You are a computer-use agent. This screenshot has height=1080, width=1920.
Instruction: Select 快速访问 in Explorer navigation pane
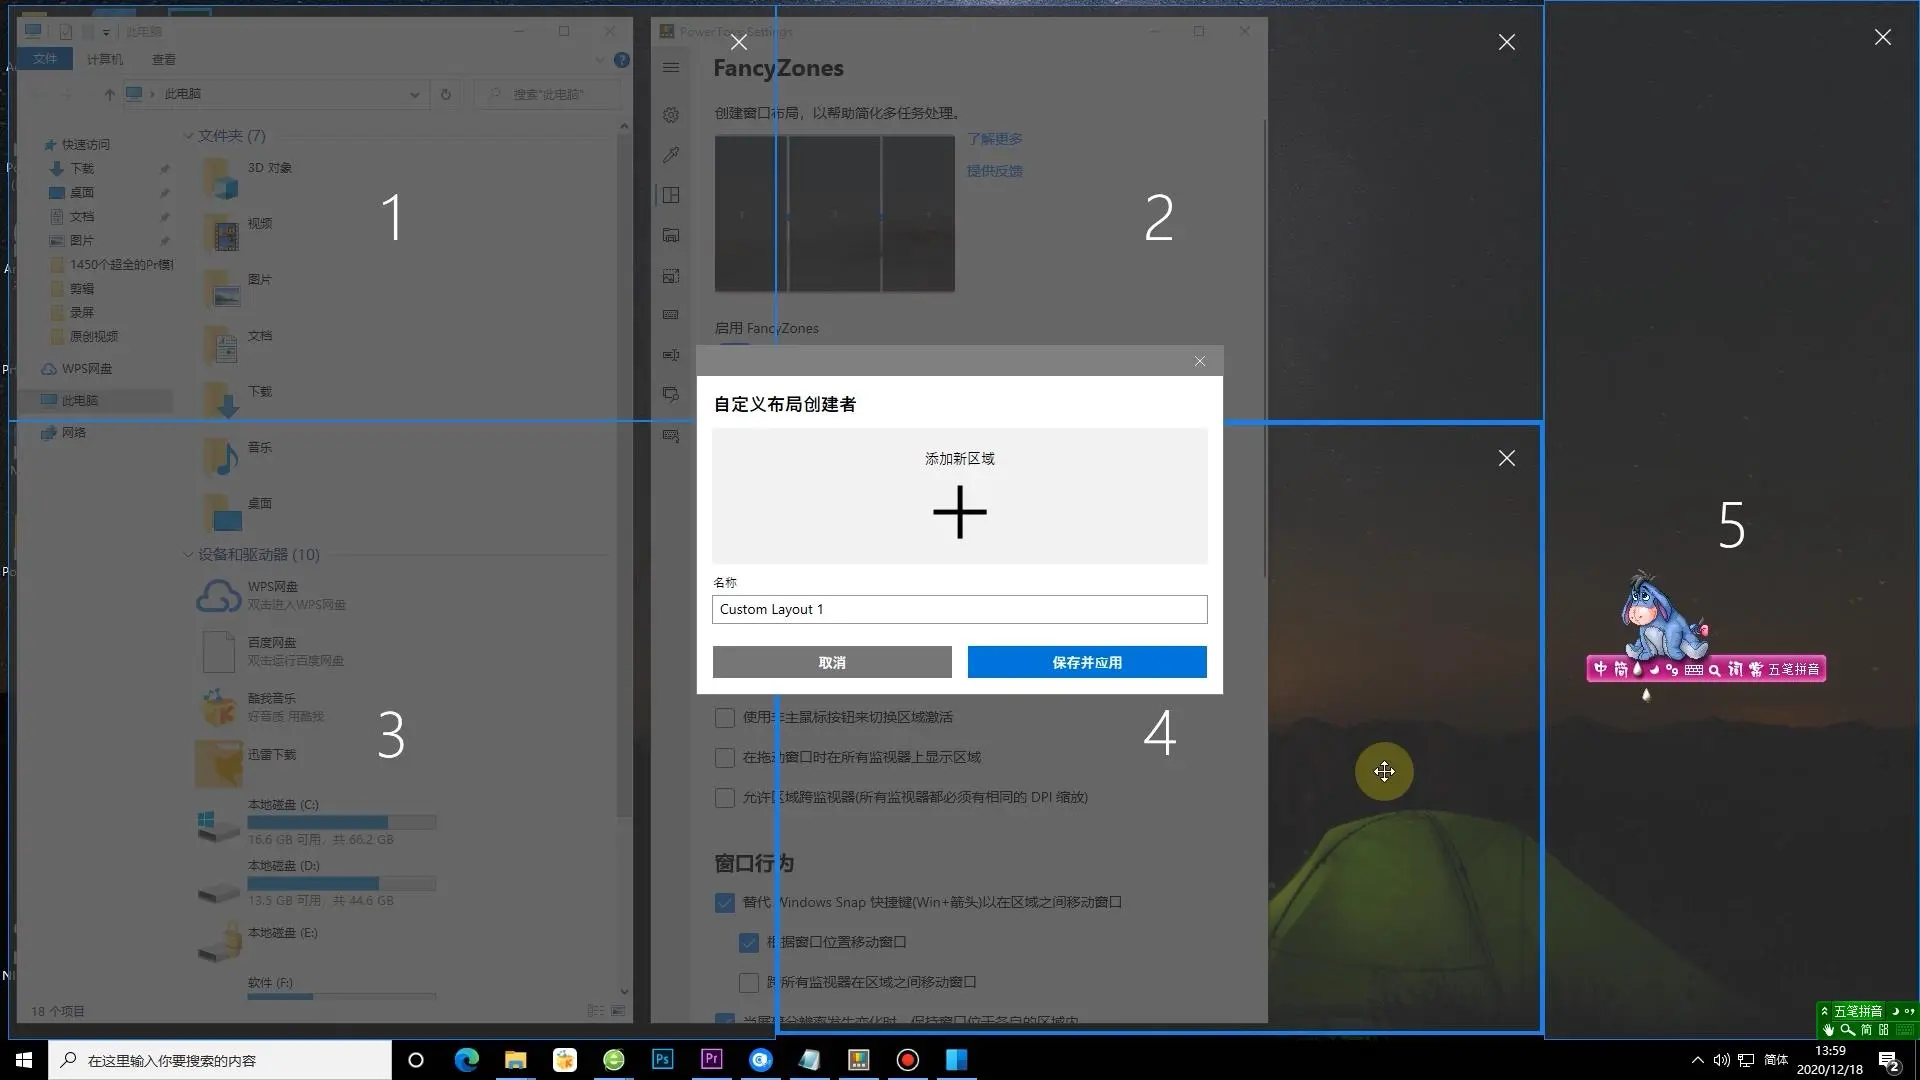(x=86, y=144)
